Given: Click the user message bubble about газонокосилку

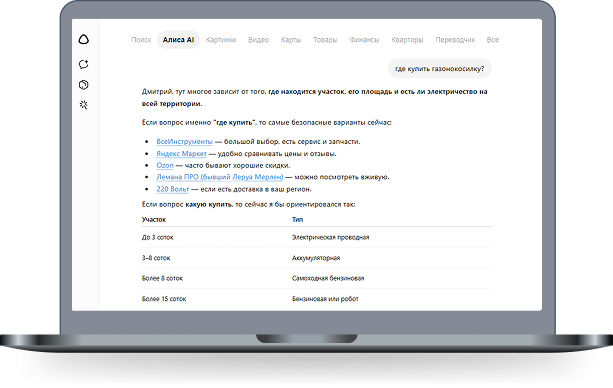Looking at the screenshot, I should click(439, 68).
